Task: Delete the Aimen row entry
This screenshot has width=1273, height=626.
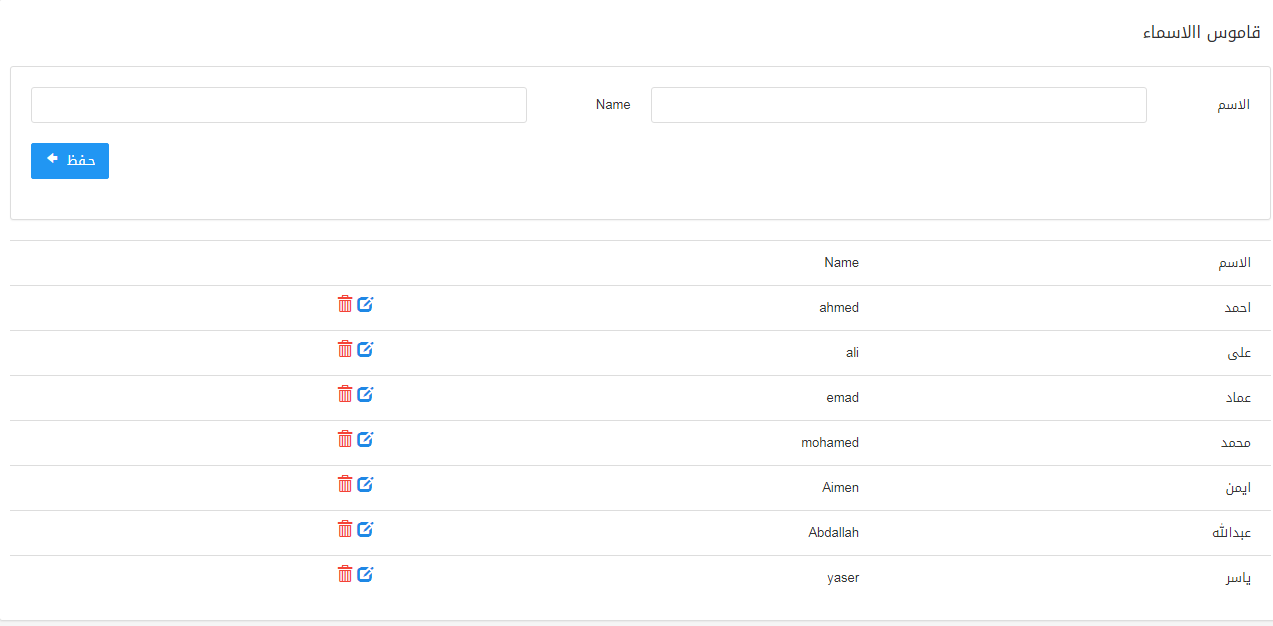Action: (345, 484)
